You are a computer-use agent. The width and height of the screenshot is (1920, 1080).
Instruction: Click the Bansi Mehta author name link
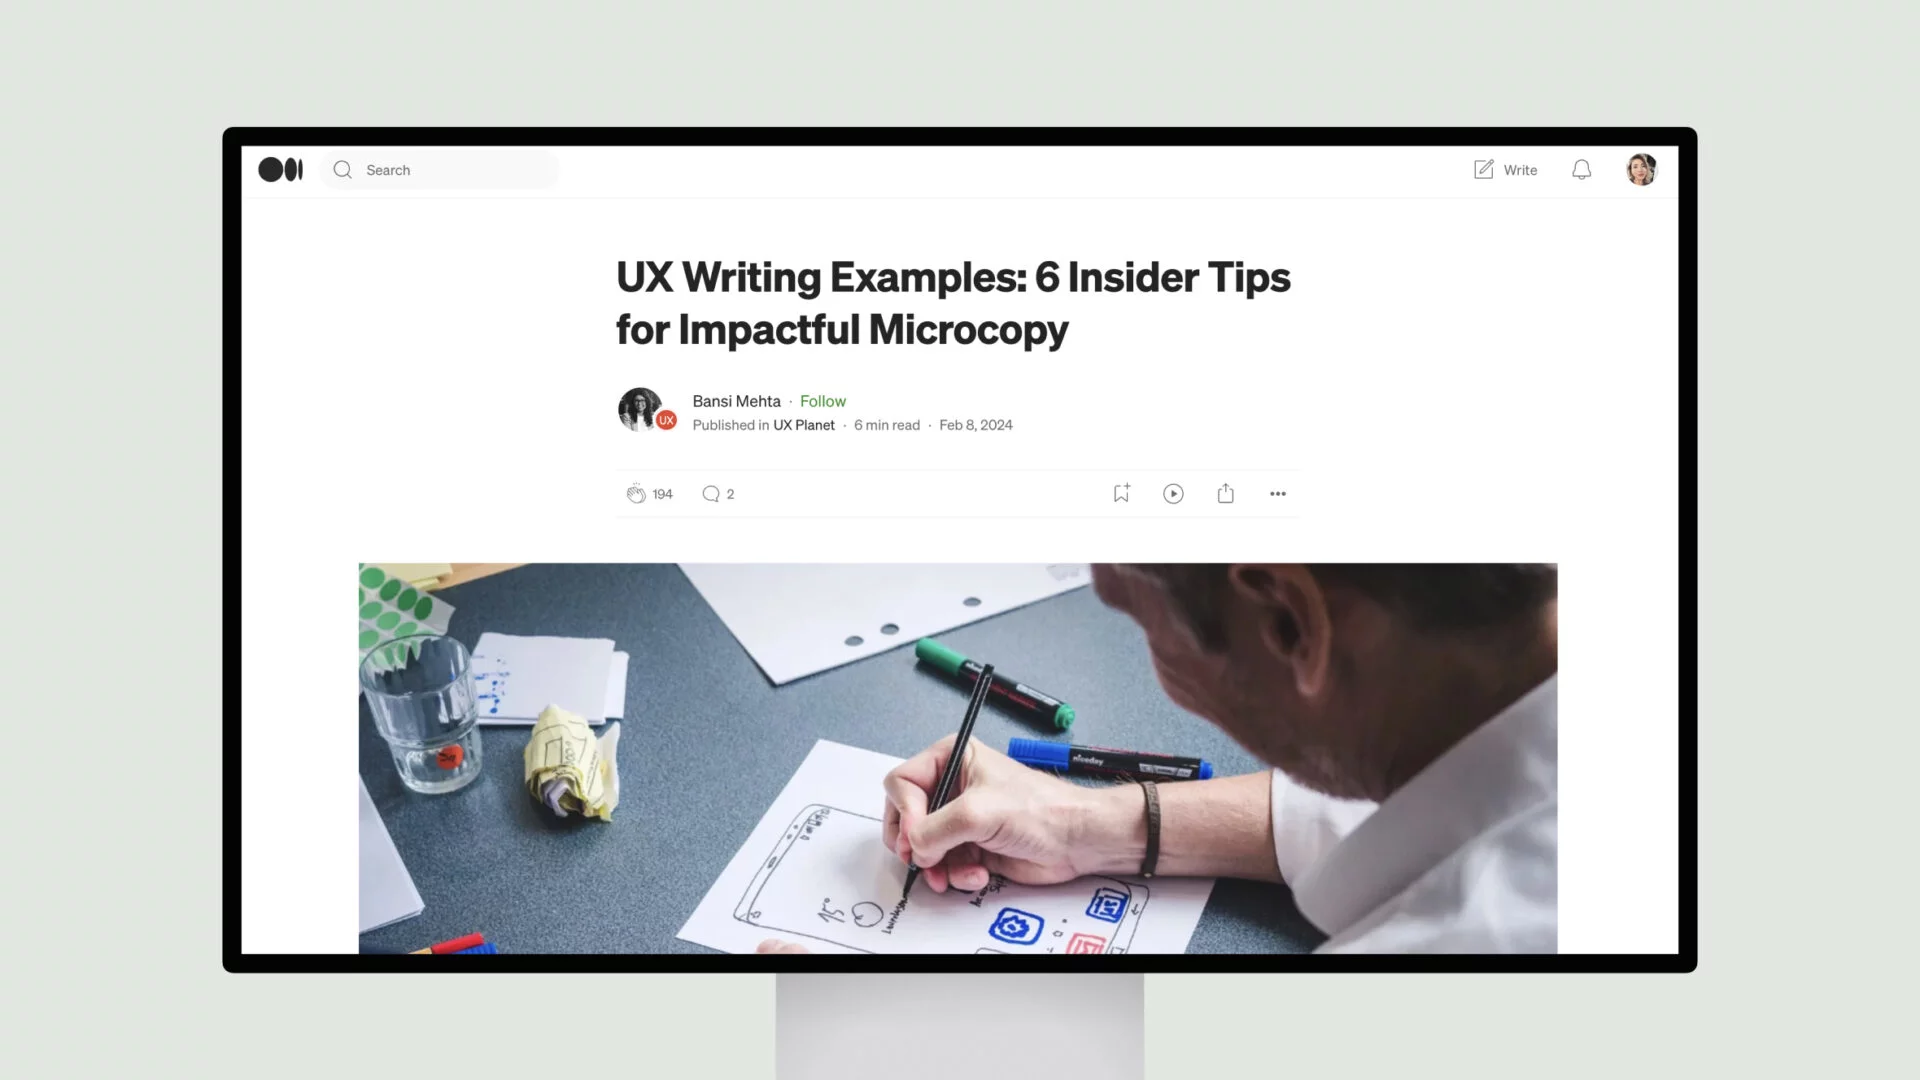(736, 400)
